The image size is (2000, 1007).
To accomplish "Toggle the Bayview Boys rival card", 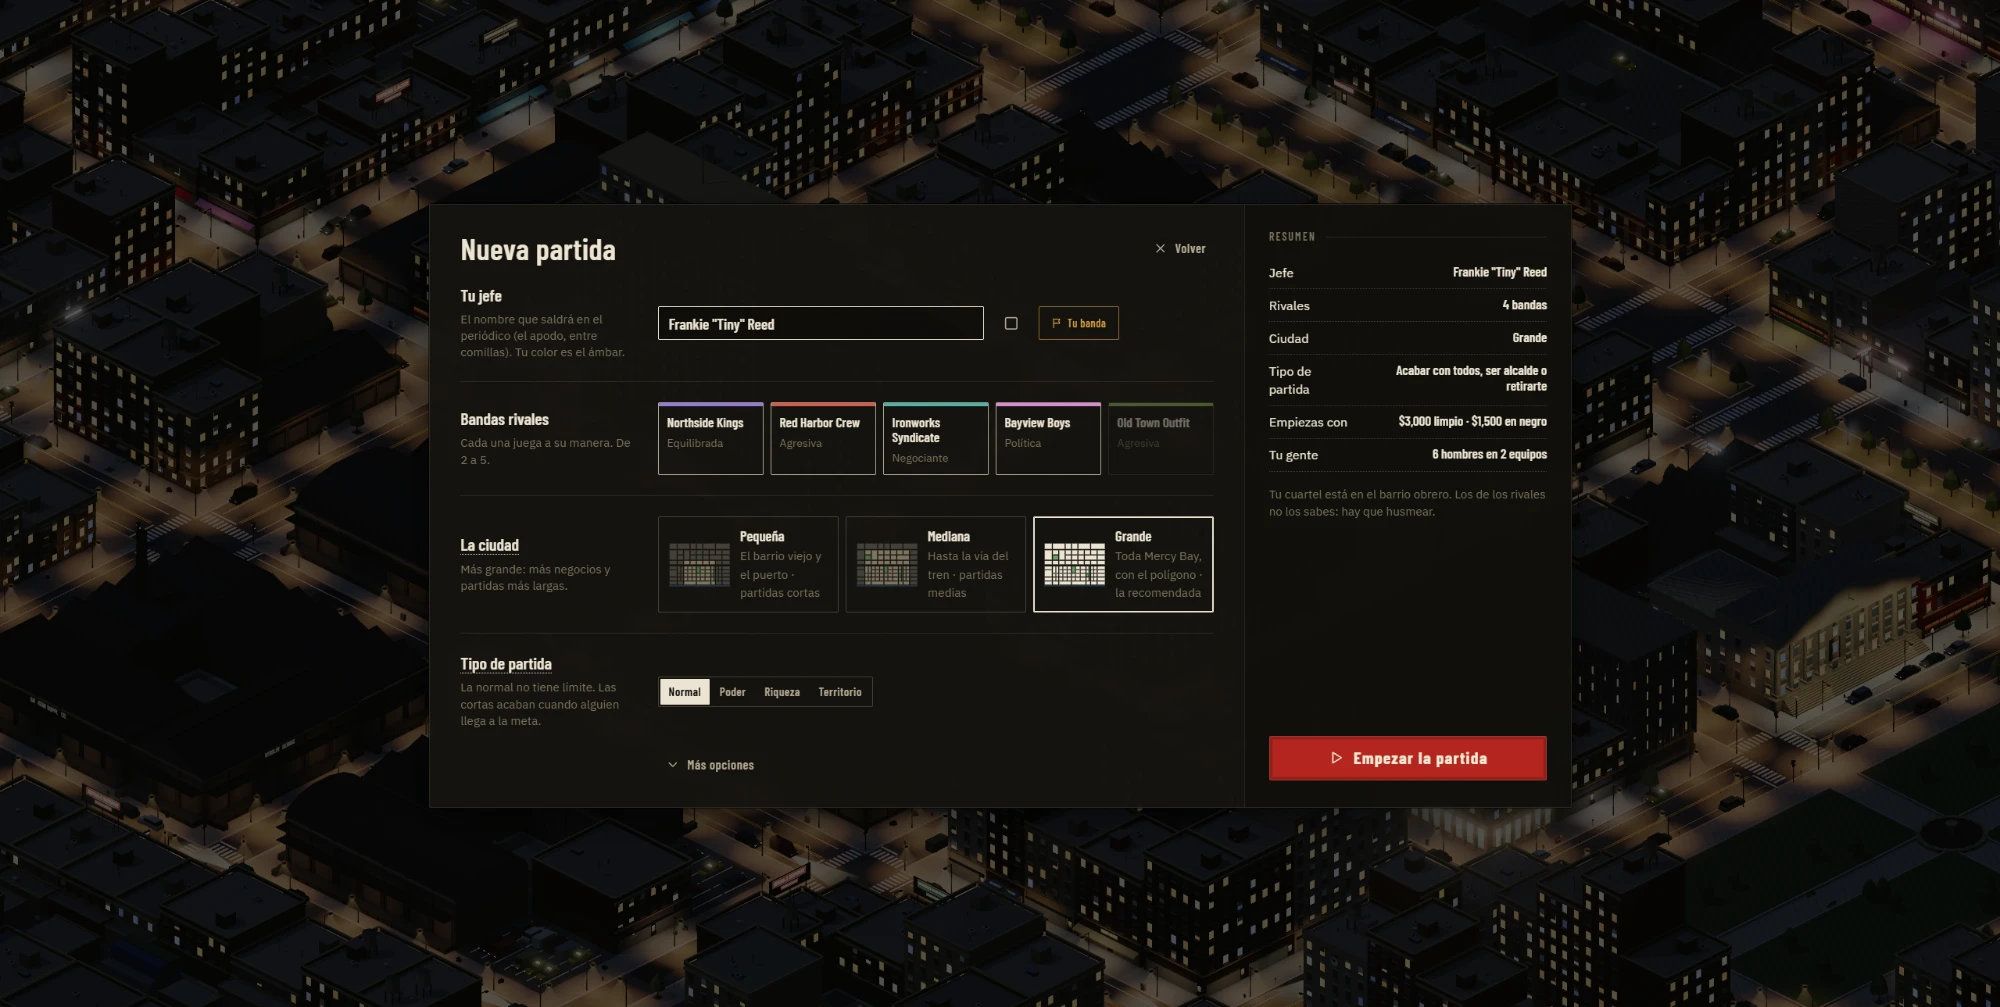I will tap(1048, 438).
